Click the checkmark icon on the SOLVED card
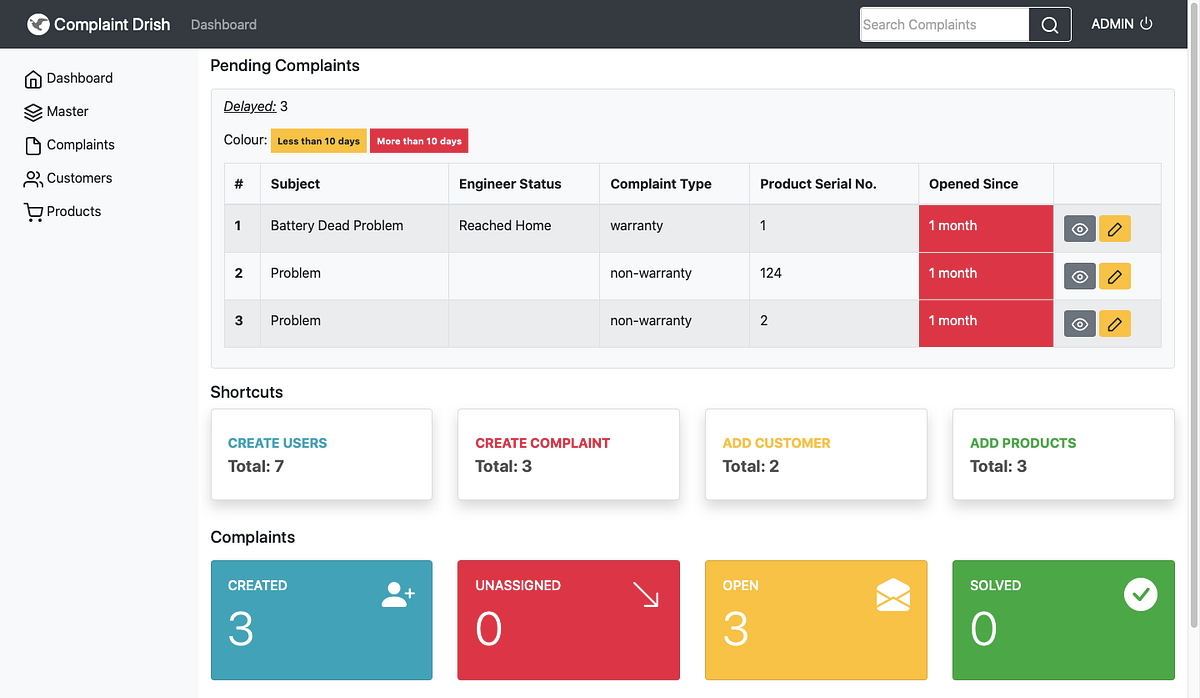The height and width of the screenshot is (698, 1200). click(1141, 593)
